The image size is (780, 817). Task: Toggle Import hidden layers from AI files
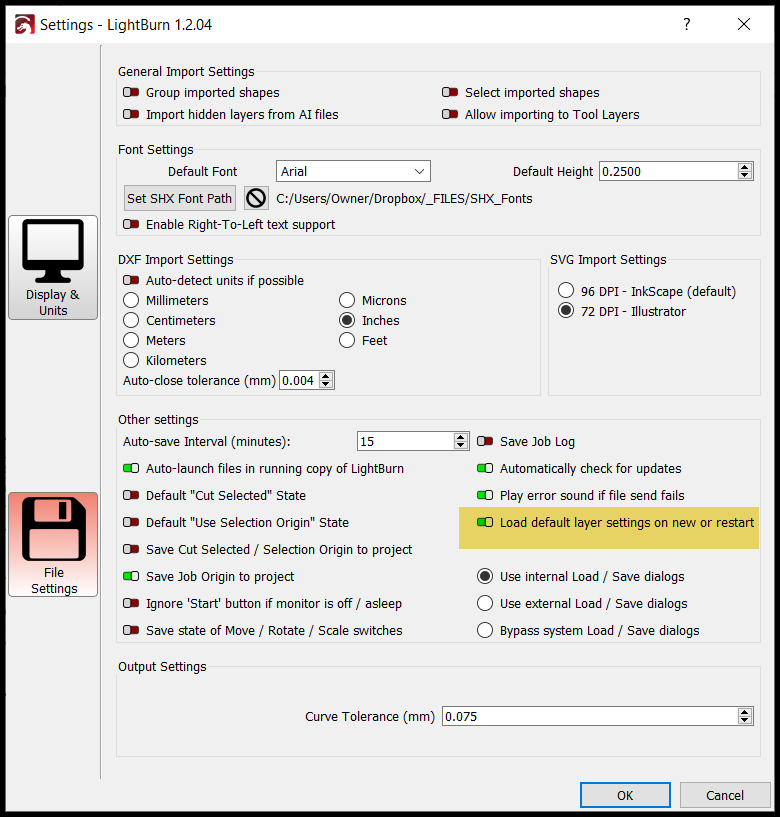coord(131,114)
